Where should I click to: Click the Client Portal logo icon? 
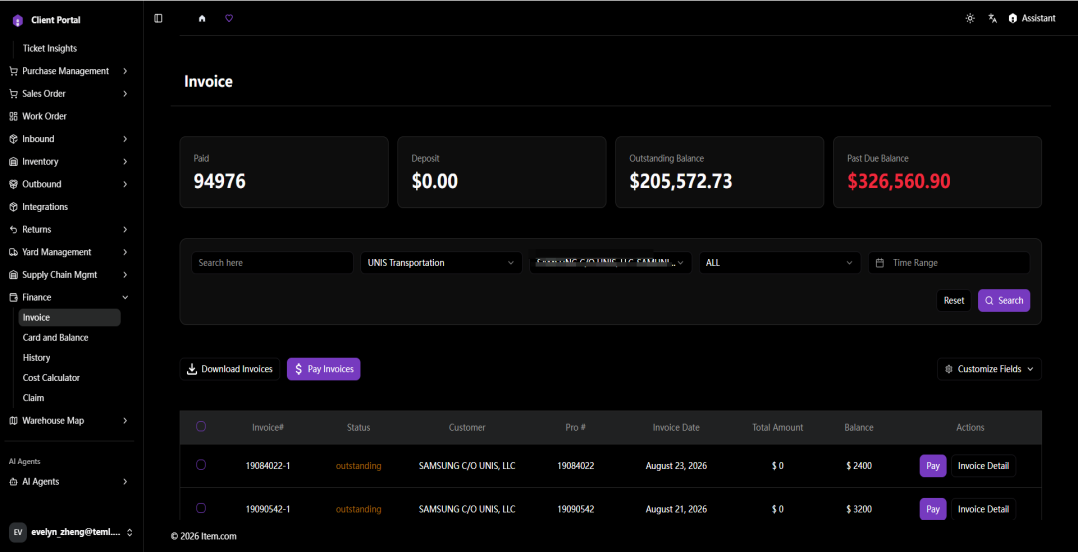point(18,21)
